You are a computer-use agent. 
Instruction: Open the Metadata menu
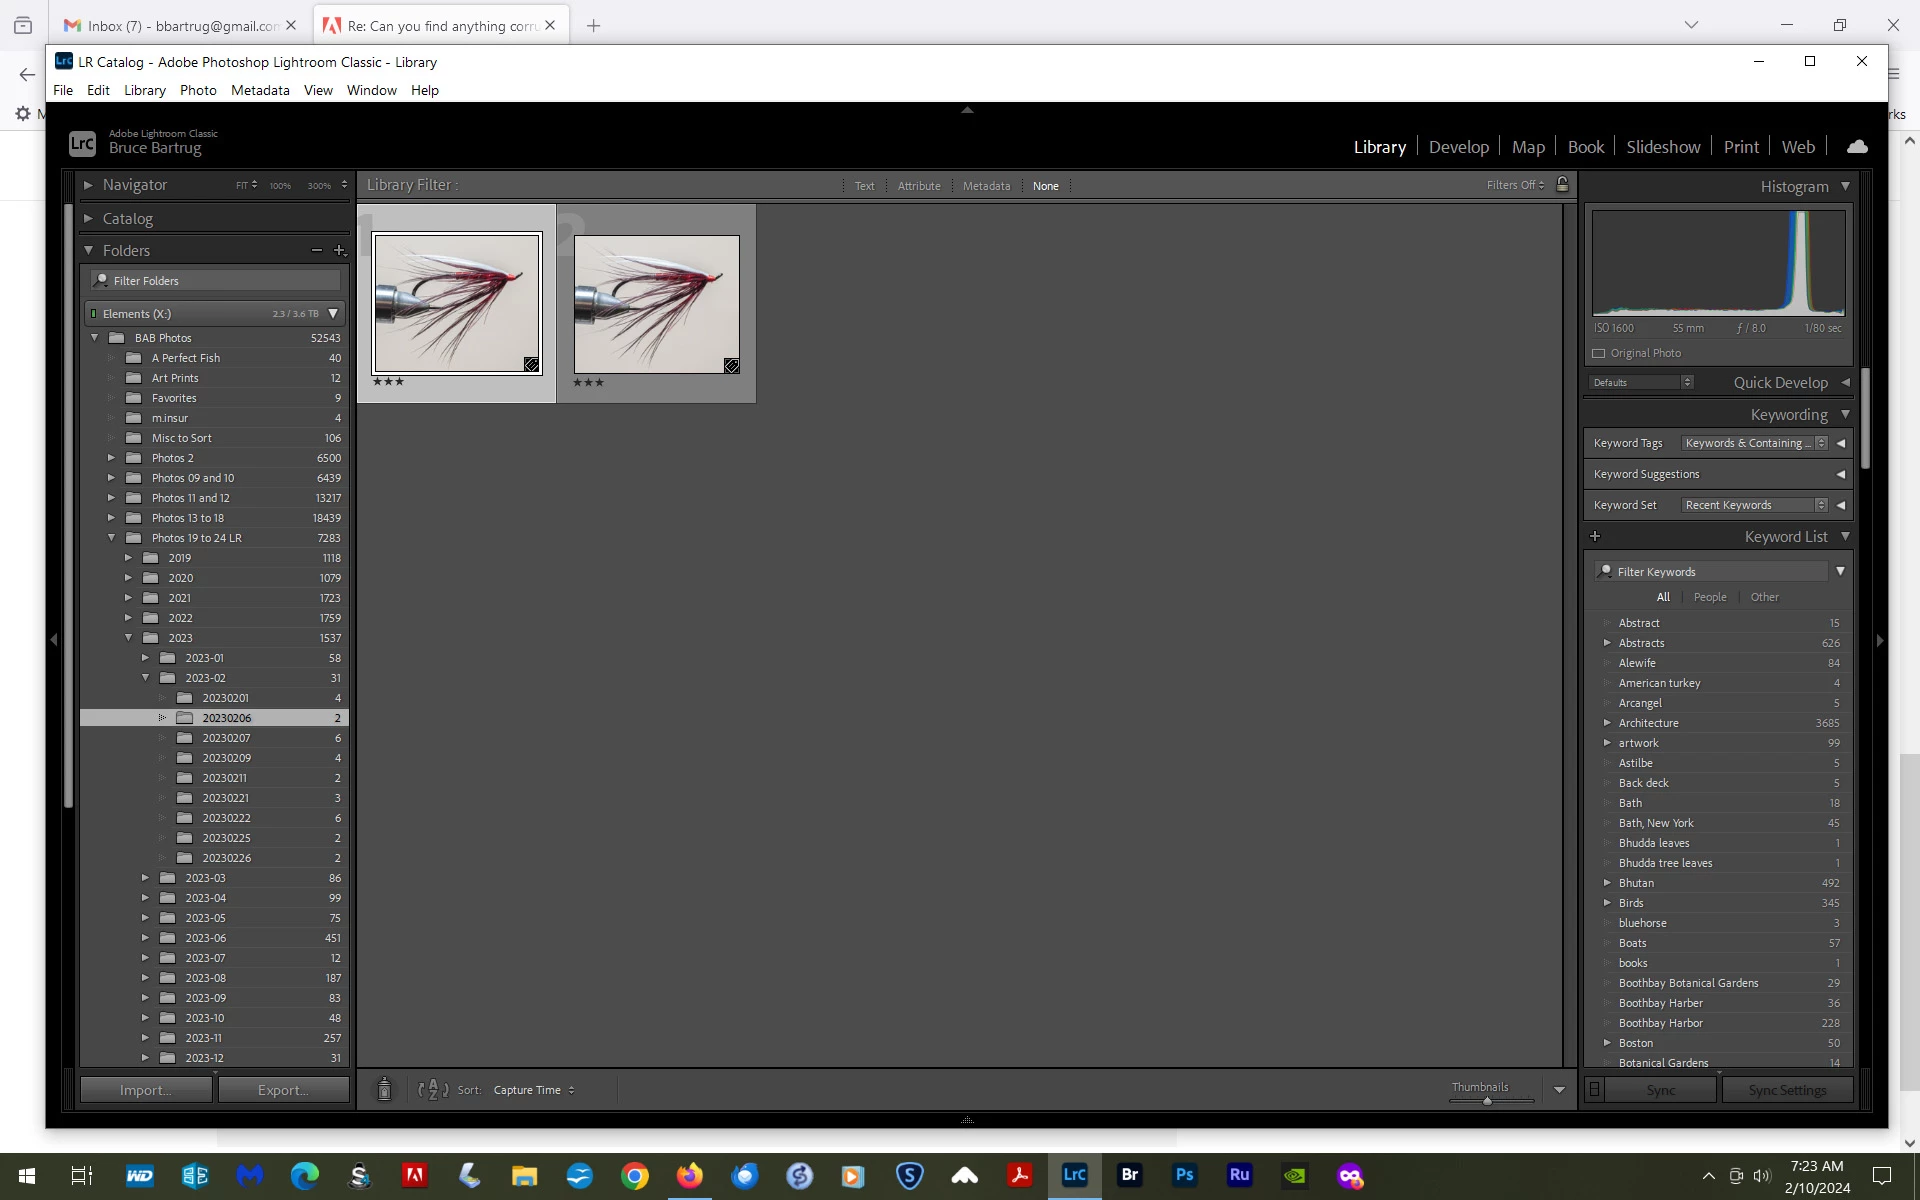pyautogui.click(x=260, y=90)
